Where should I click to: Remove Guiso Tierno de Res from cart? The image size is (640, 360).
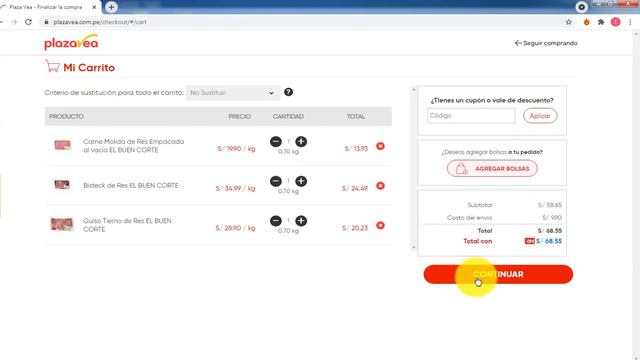[380, 225]
